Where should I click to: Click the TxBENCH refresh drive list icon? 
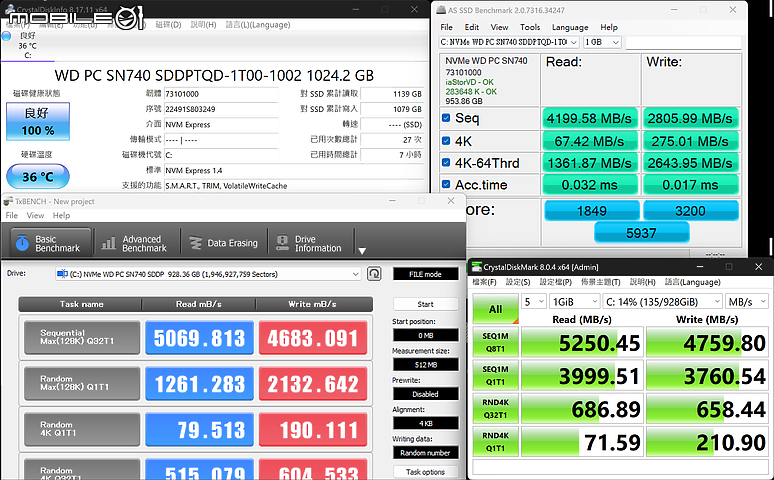tap(374, 274)
